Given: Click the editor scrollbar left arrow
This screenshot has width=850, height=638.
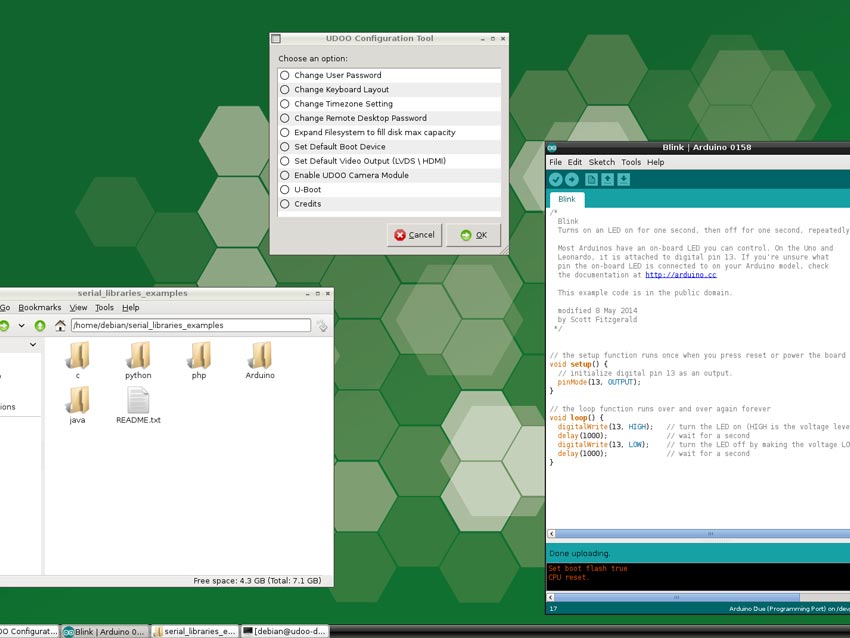Looking at the screenshot, I should pos(551,534).
